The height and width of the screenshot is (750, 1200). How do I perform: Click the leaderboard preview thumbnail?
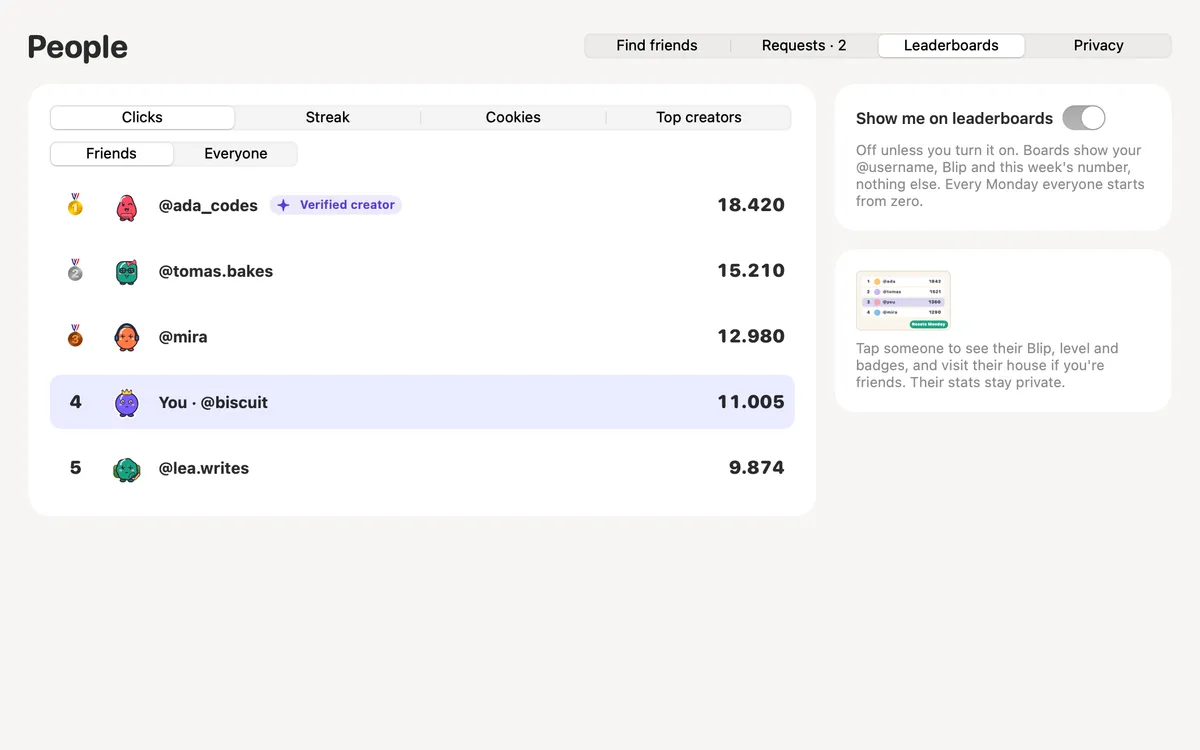coord(903,301)
